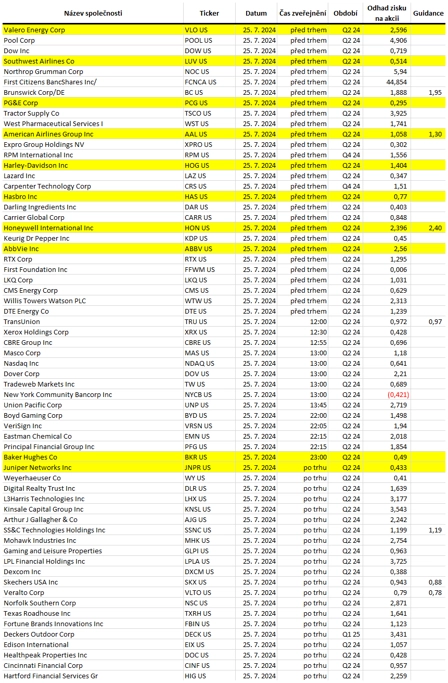Viewport: 448px width, 683px height.
Task: Click Skechers USA guidance value 0,88
Action: 435,582
